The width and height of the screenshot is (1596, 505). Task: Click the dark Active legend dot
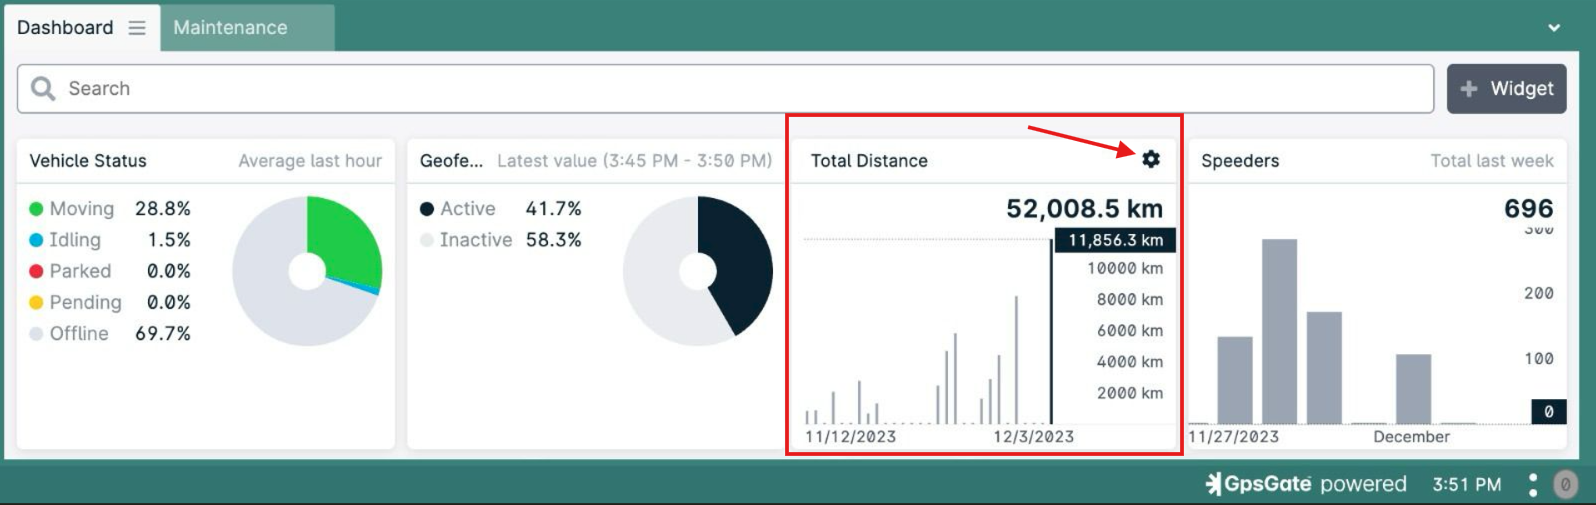tap(427, 209)
